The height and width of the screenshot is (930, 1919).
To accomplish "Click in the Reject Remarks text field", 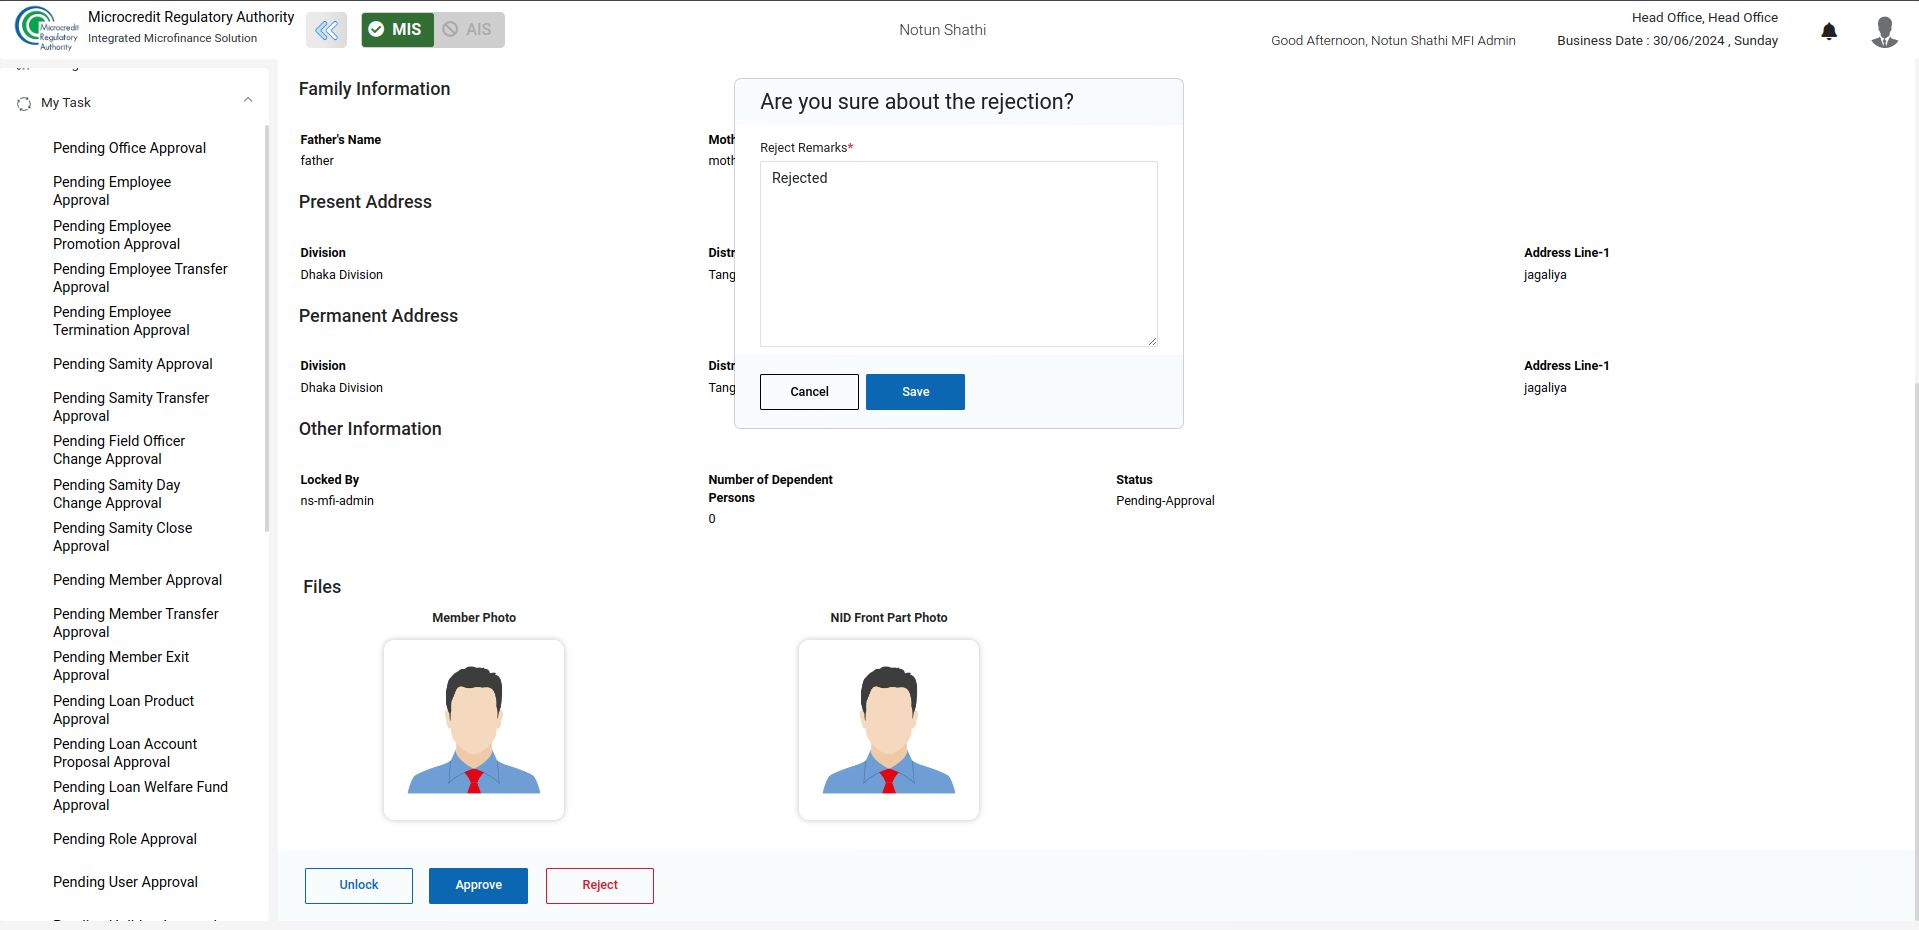I will click(x=958, y=254).
